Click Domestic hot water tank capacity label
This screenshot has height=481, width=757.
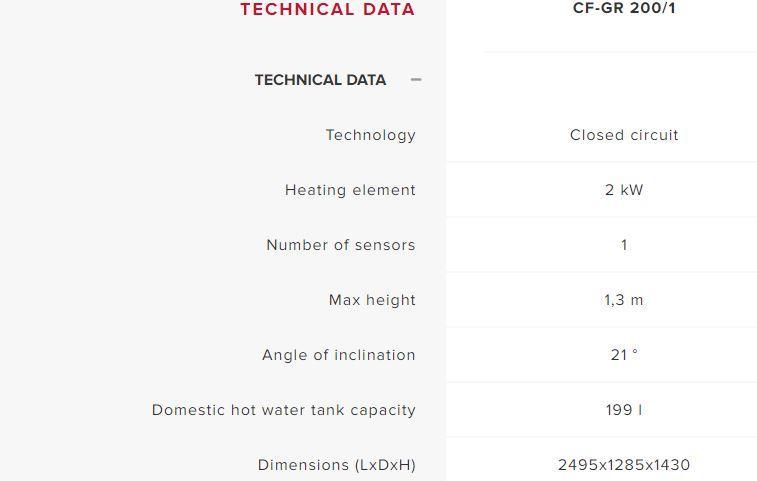tap(283, 410)
